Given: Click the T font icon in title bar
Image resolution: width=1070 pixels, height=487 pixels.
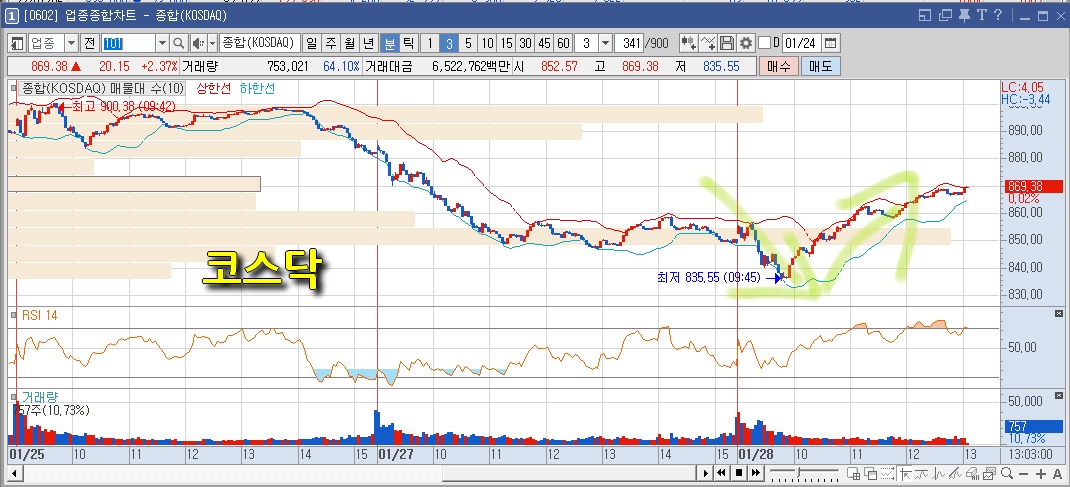Looking at the screenshot, I should tap(981, 14).
